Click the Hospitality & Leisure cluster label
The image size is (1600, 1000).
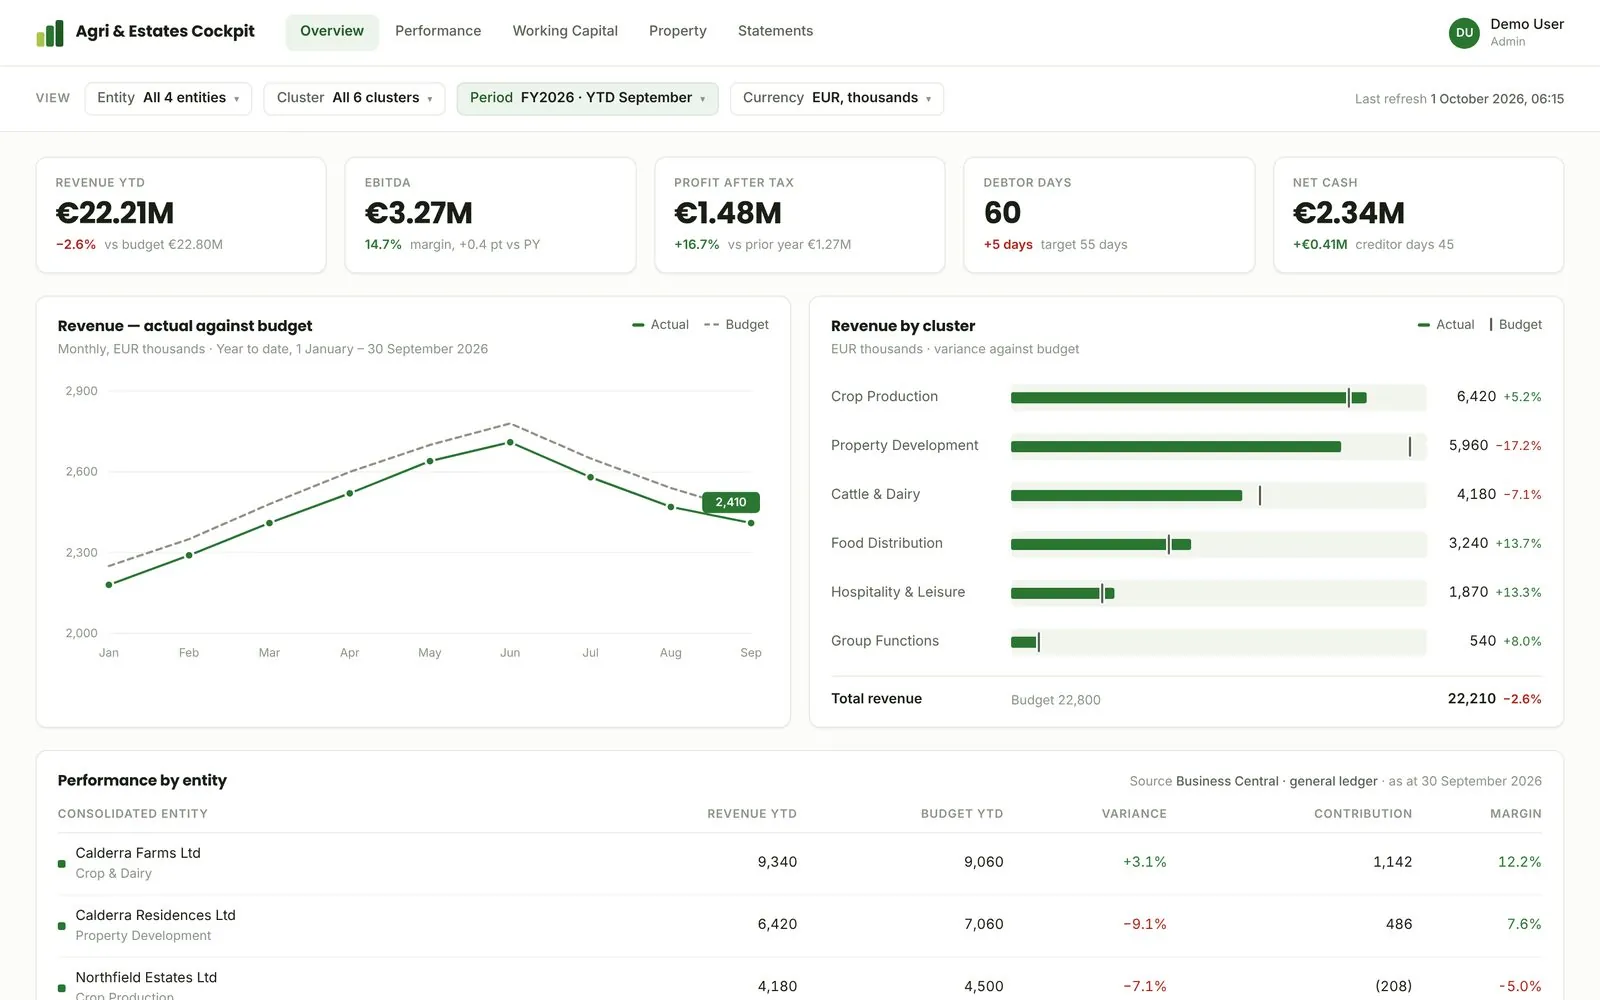tap(898, 592)
